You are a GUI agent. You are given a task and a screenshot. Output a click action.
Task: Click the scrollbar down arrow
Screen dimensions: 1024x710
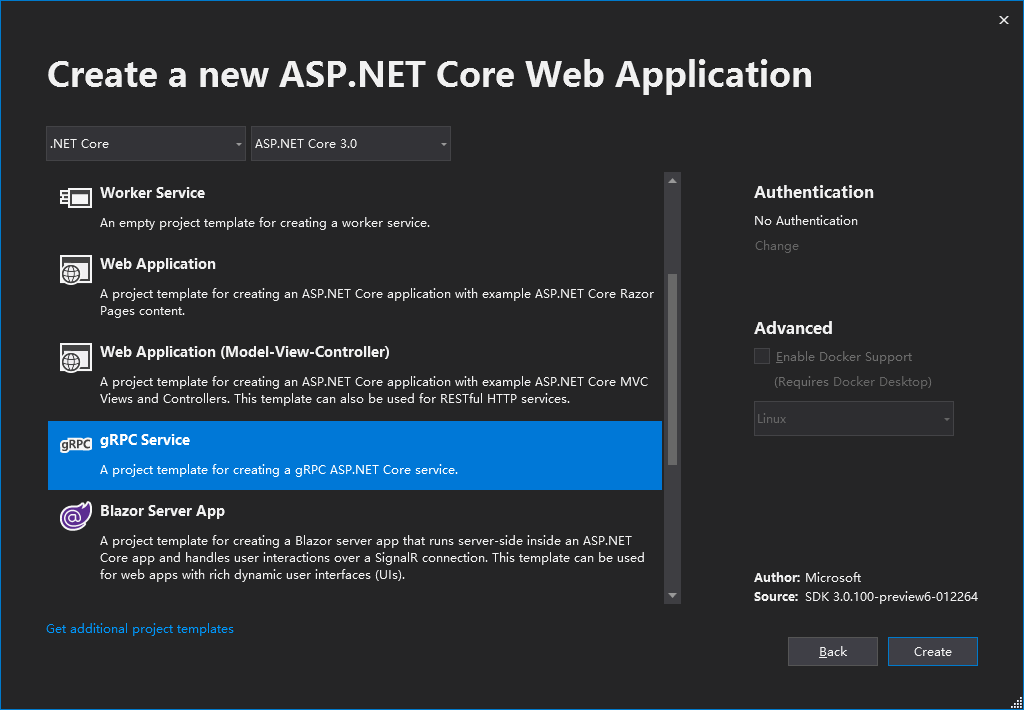(672, 593)
